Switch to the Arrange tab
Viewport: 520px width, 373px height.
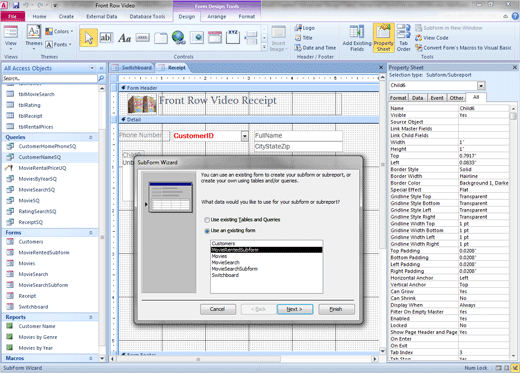pyautogui.click(x=217, y=16)
